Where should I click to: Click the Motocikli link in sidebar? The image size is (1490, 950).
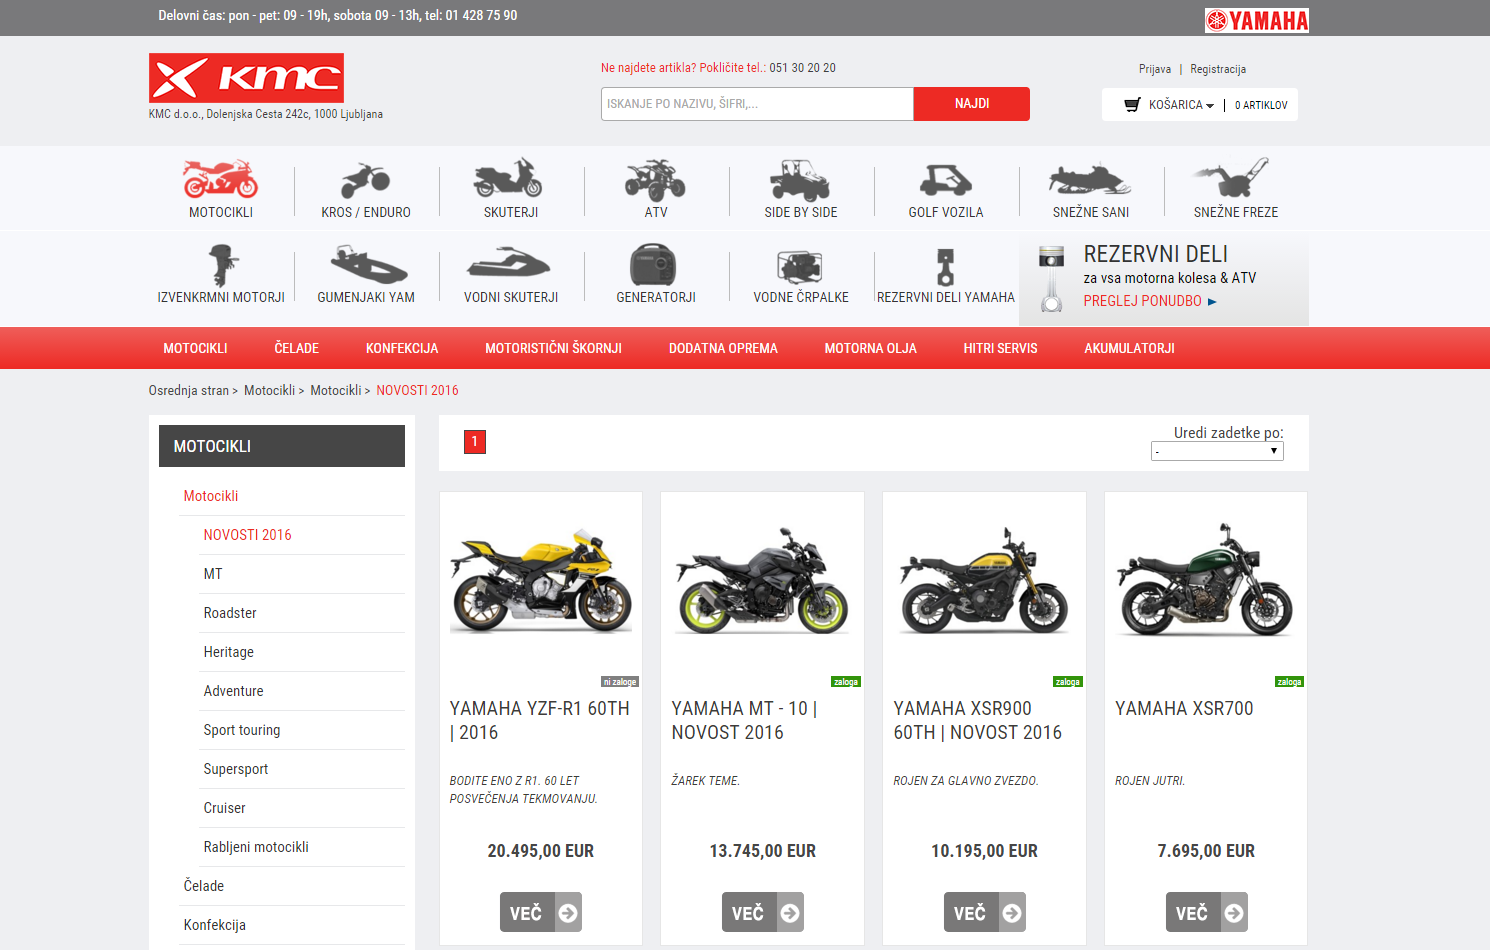(x=211, y=496)
